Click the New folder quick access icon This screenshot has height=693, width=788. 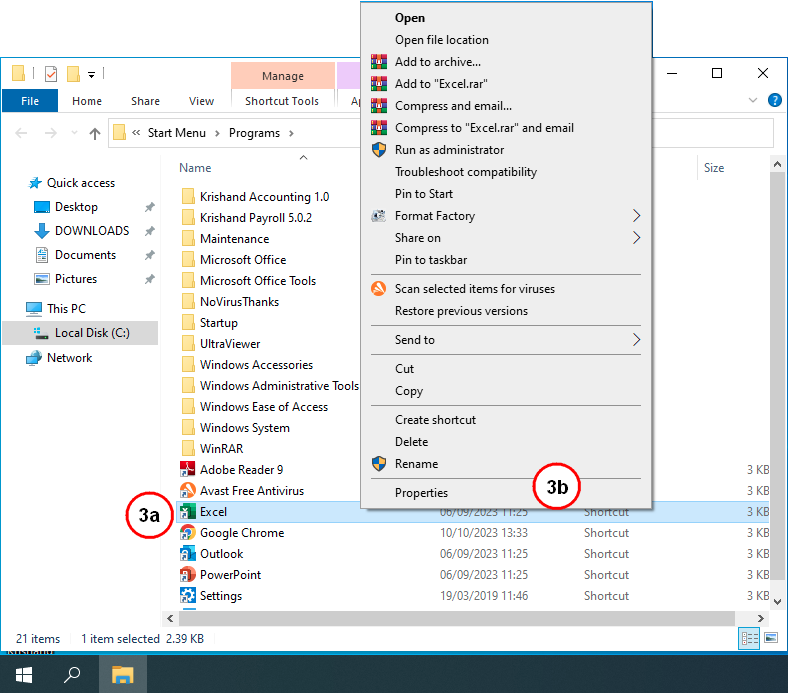(x=73, y=74)
